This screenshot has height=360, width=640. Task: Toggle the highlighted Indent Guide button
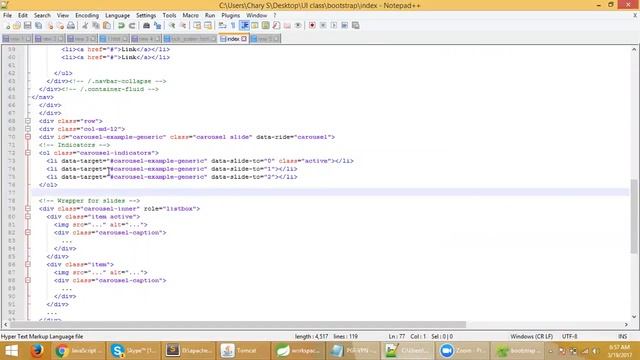click(244, 25)
